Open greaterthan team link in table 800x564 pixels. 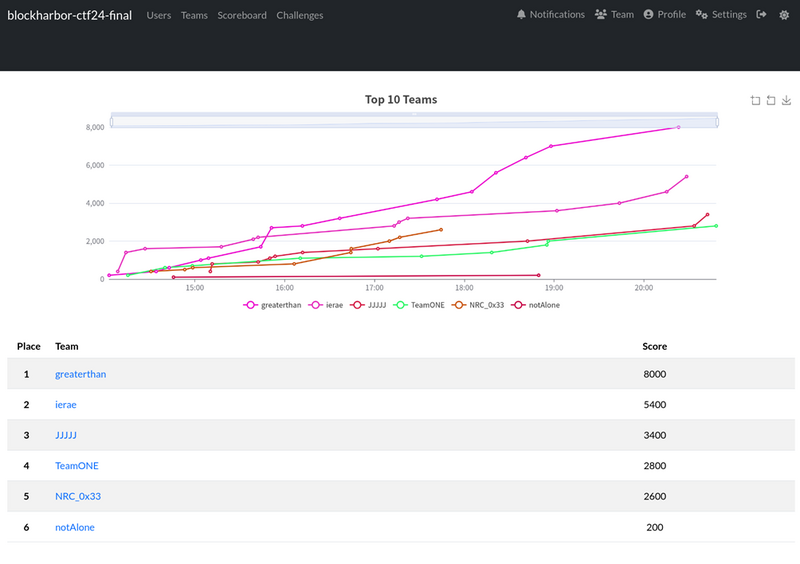coord(80,374)
